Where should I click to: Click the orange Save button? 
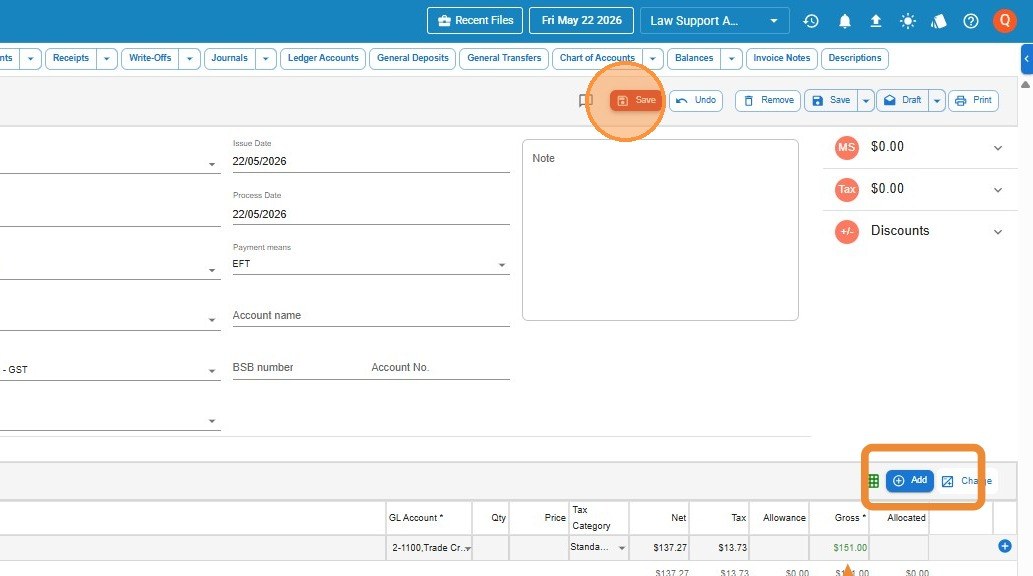click(636, 100)
